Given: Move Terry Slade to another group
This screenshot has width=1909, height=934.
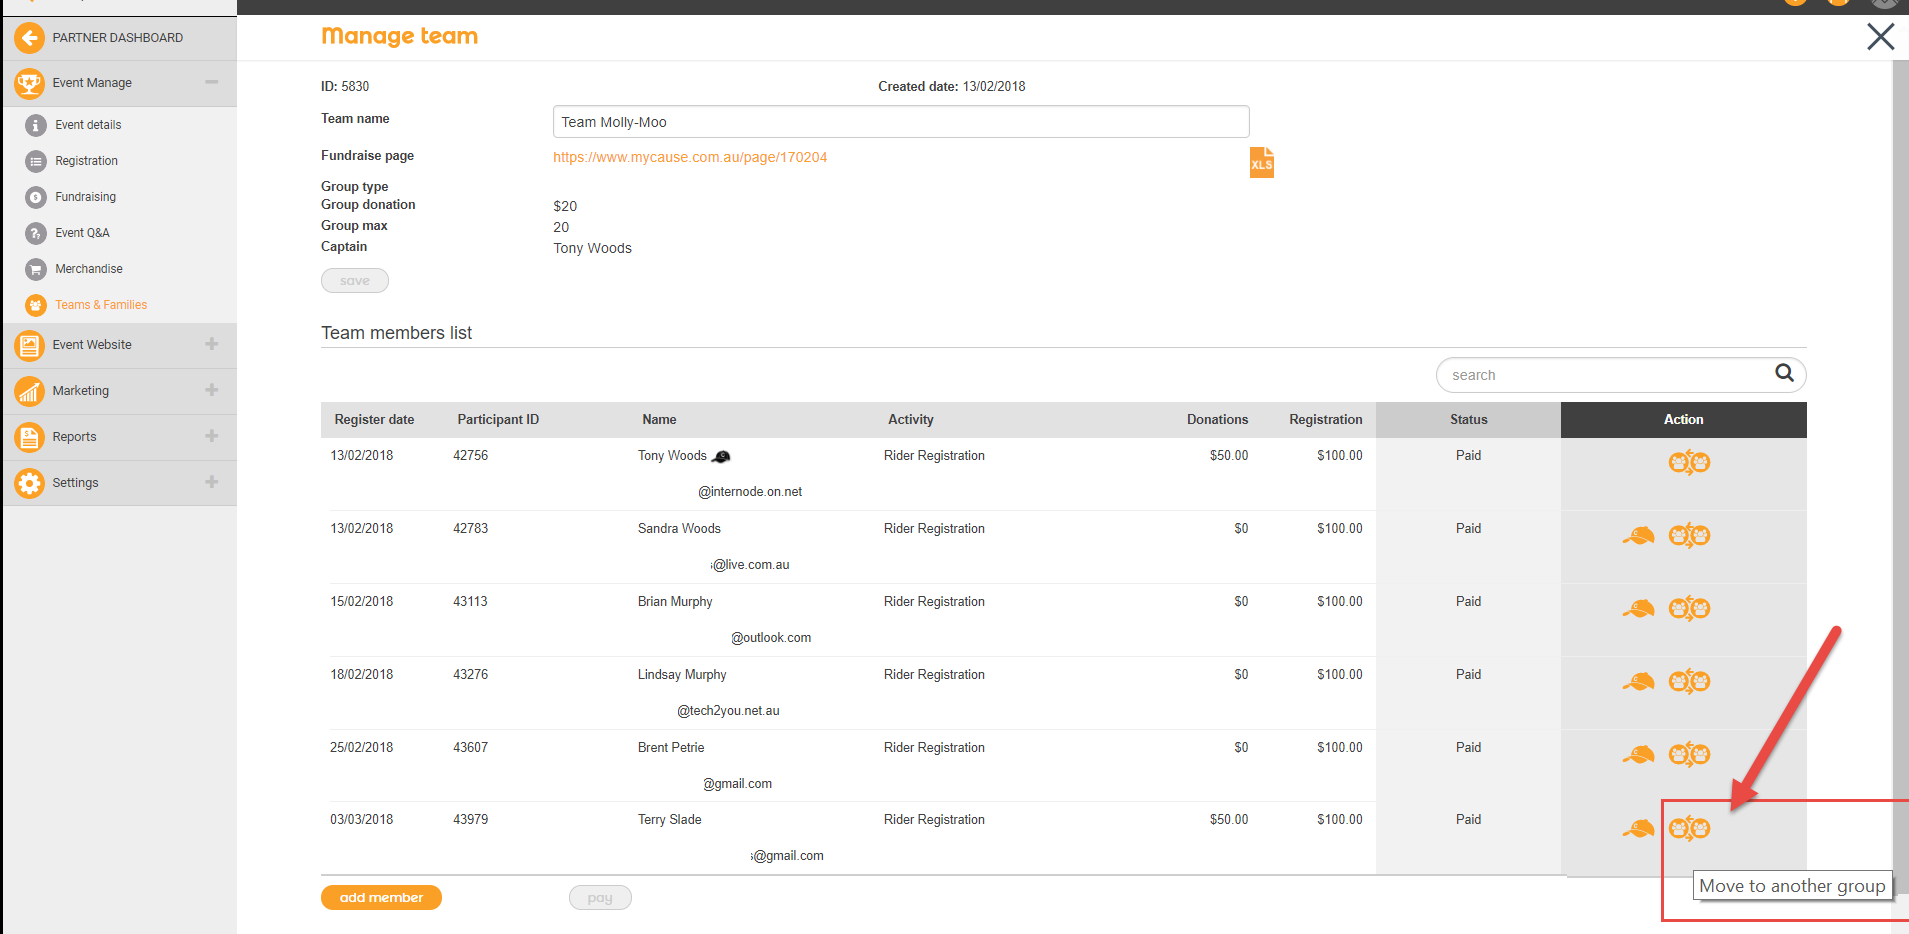Looking at the screenshot, I should coord(1689,828).
